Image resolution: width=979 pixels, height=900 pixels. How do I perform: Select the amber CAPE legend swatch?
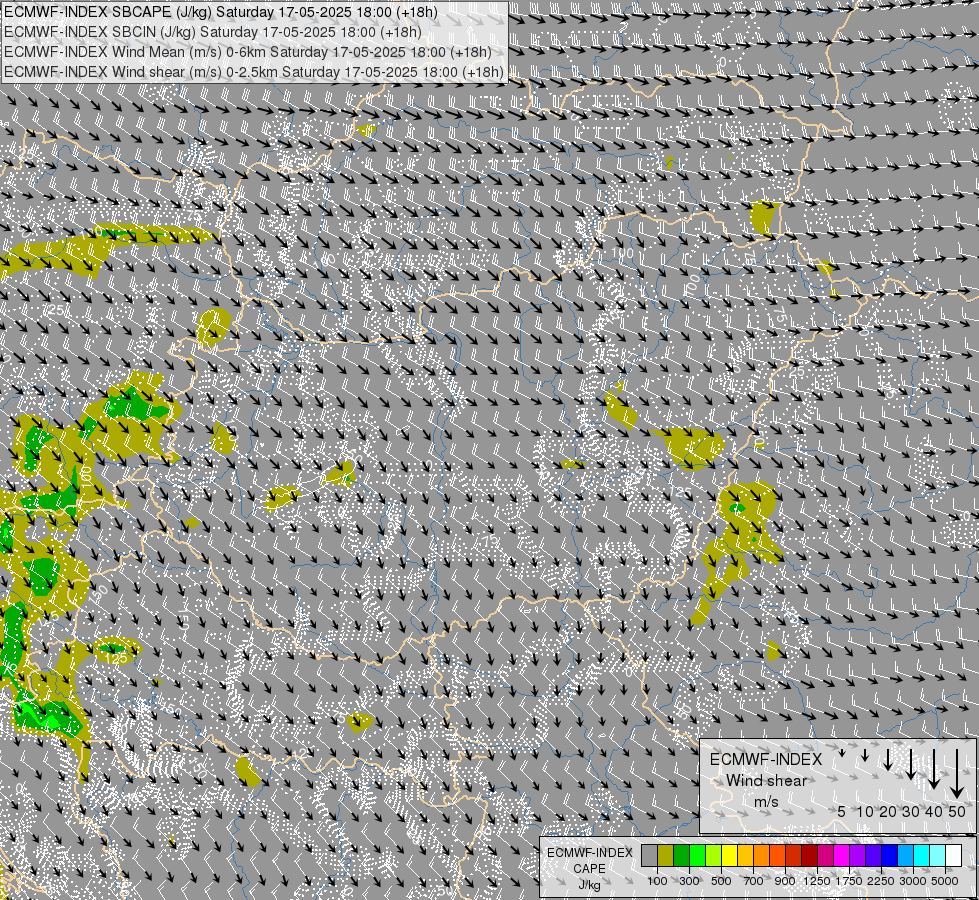coord(745,856)
